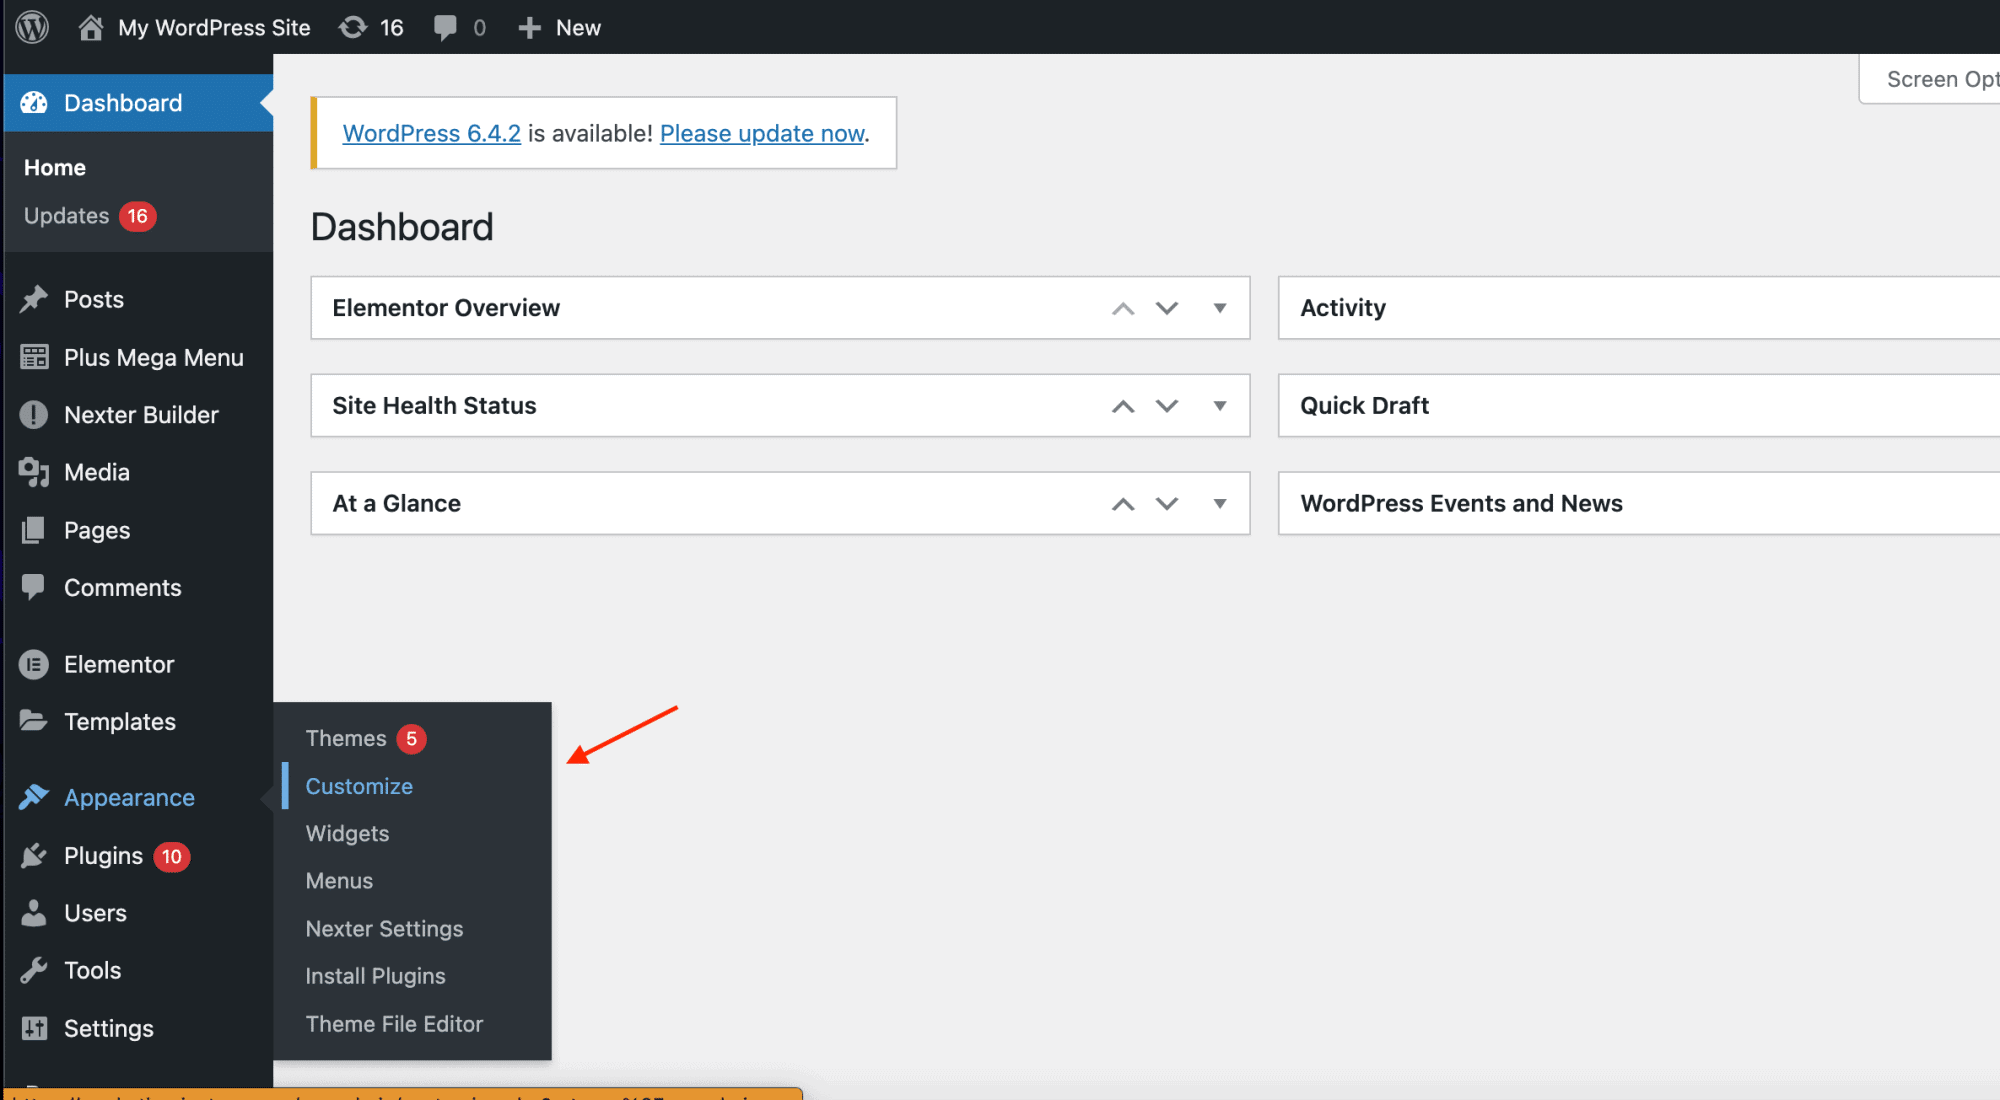Go to Home under Dashboard menu
The width and height of the screenshot is (2000, 1100).
[55, 168]
